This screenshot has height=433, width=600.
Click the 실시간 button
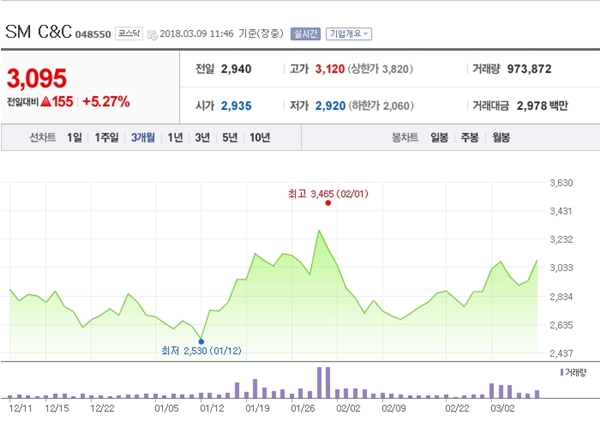305,34
